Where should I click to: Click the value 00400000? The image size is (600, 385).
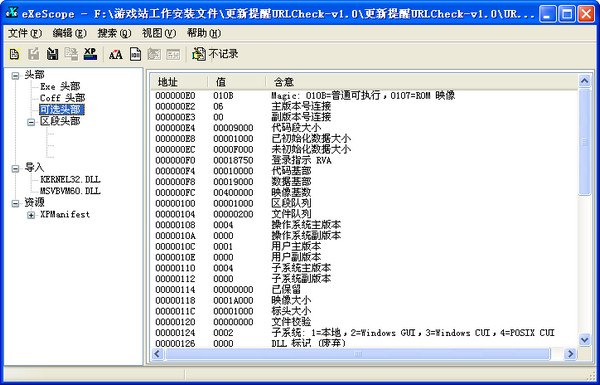(x=233, y=192)
